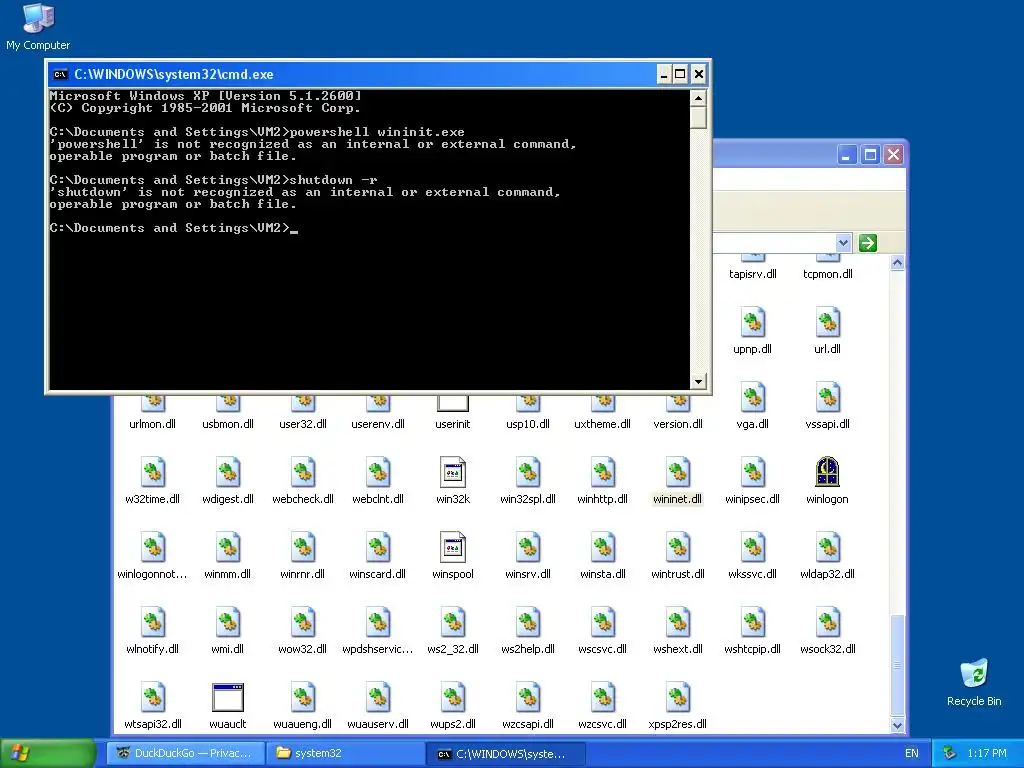Click the cmd window scroll down arrow
The image size is (1024, 768).
click(698, 381)
